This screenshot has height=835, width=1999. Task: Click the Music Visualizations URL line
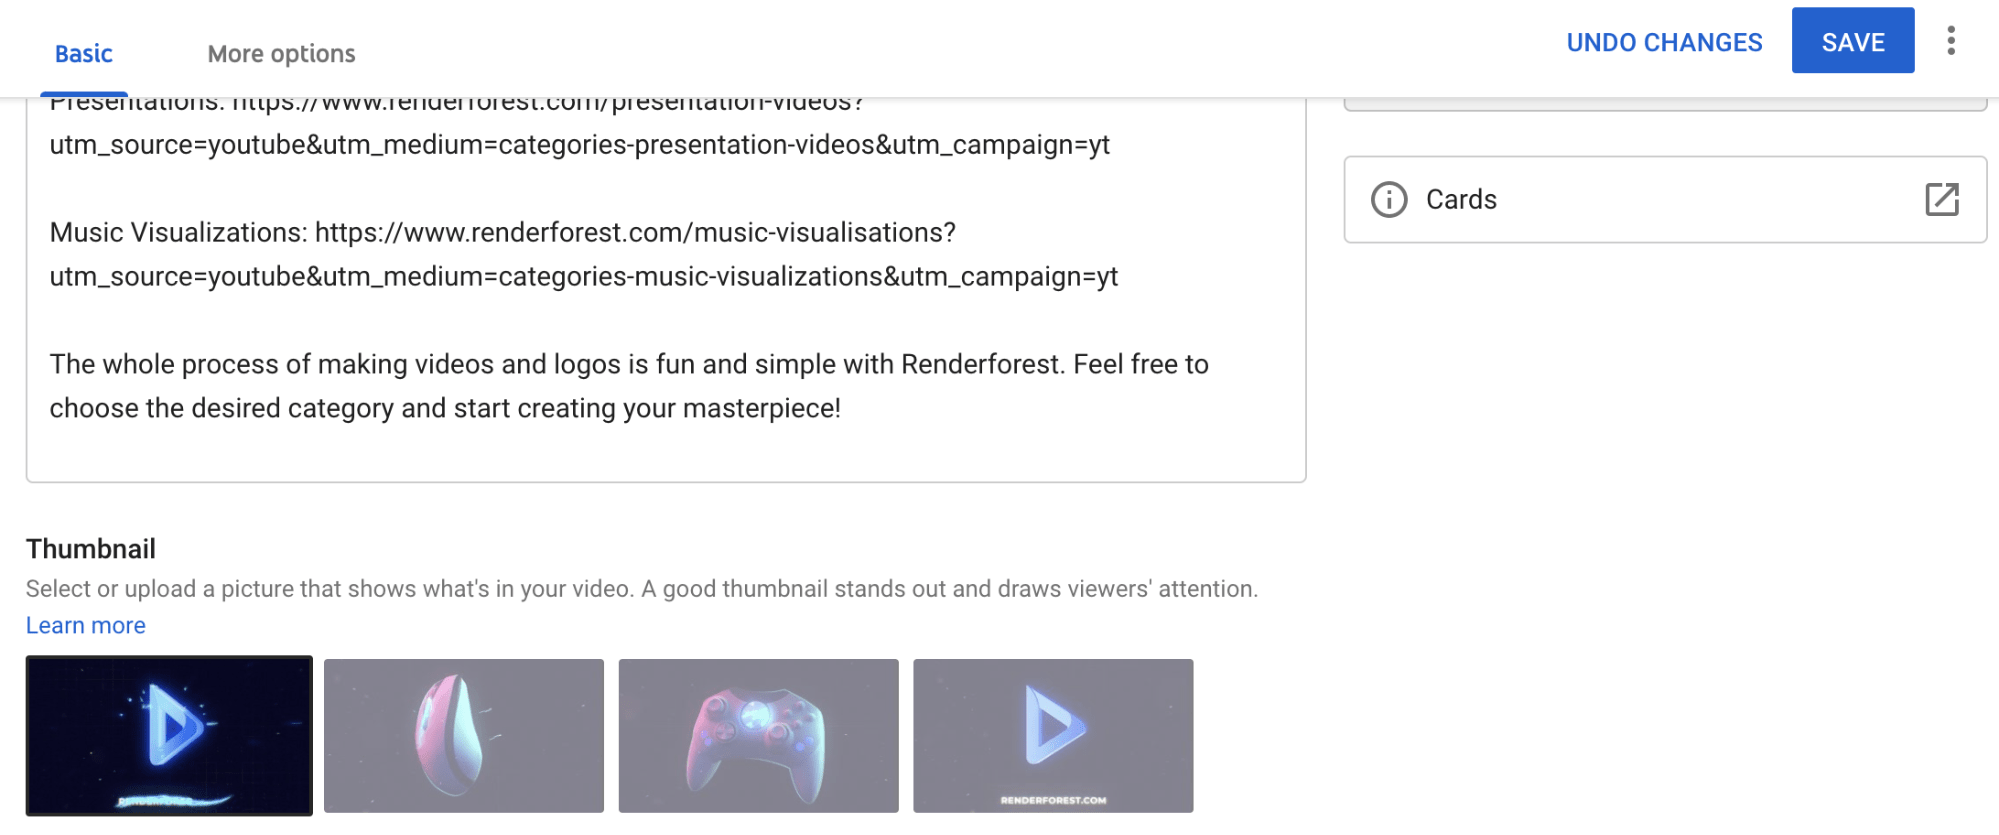pyautogui.click(x=503, y=233)
